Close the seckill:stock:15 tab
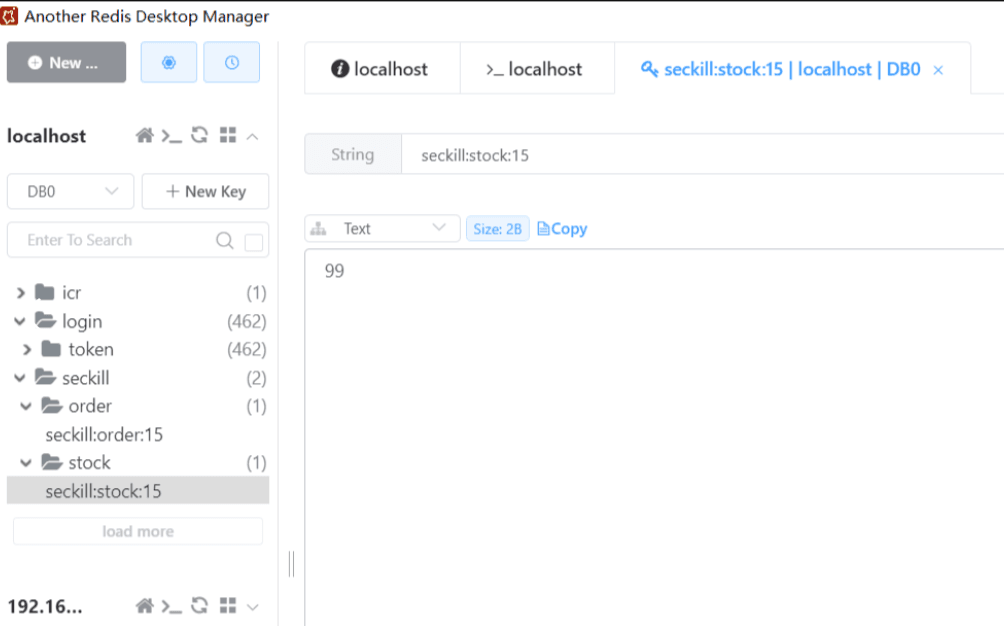 (x=938, y=70)
